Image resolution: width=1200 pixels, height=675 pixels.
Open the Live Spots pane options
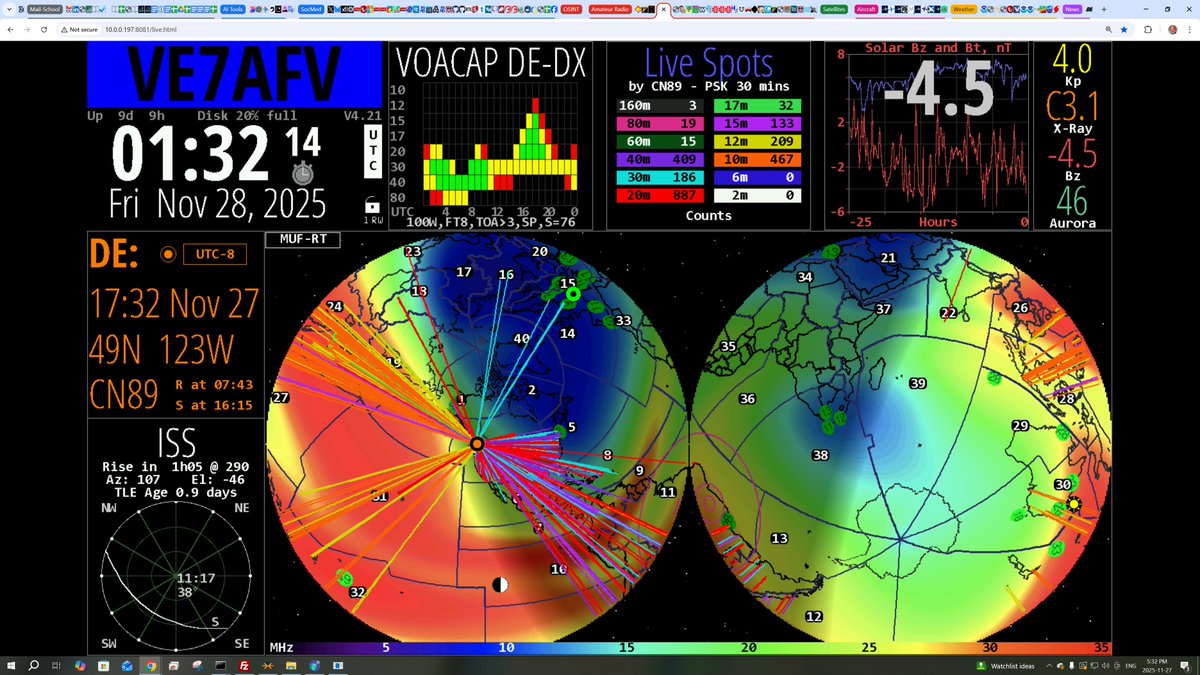pos(709,63)
